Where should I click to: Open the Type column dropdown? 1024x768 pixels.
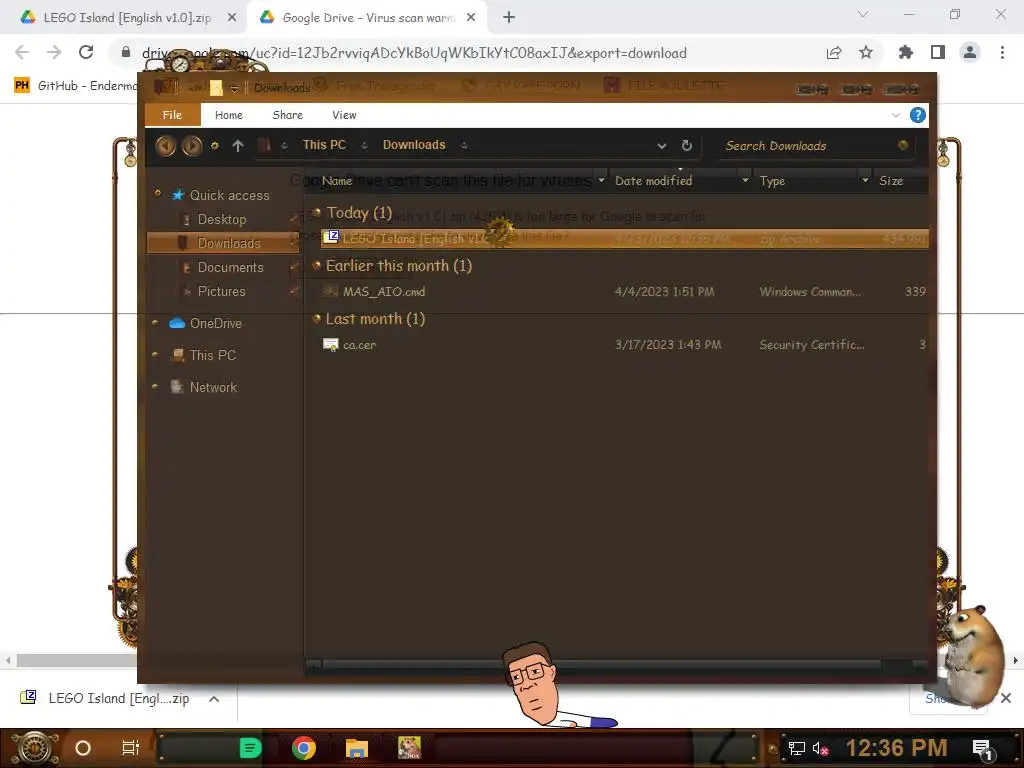coord(865,180)
